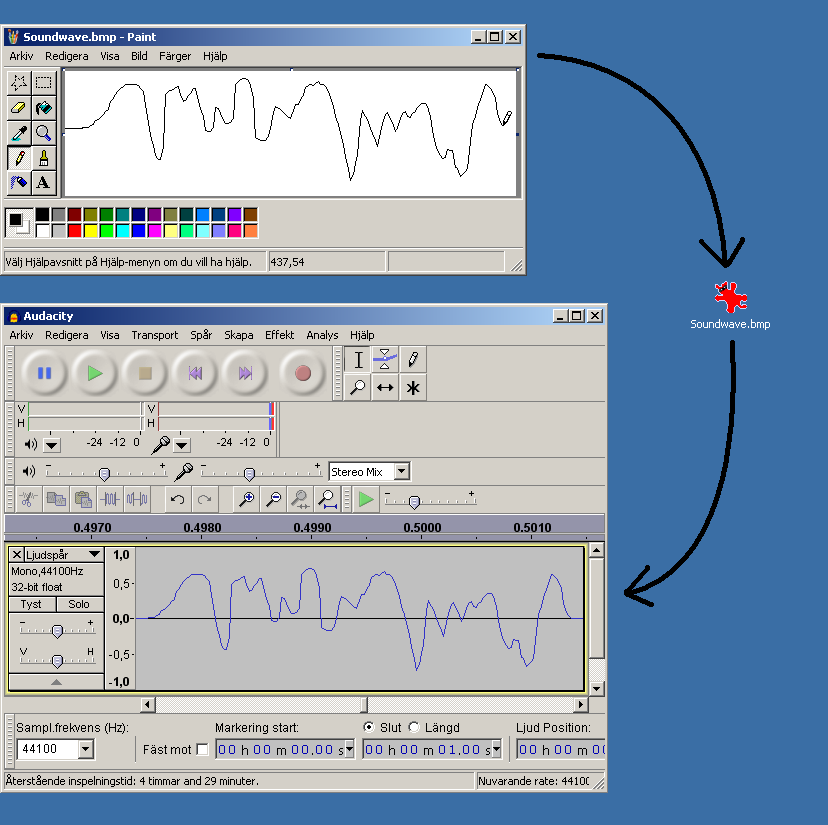The width and height of the screenshot is (828, 825).
Task: Select the Brush tool in Paint
Action: (x=44, y=158)
